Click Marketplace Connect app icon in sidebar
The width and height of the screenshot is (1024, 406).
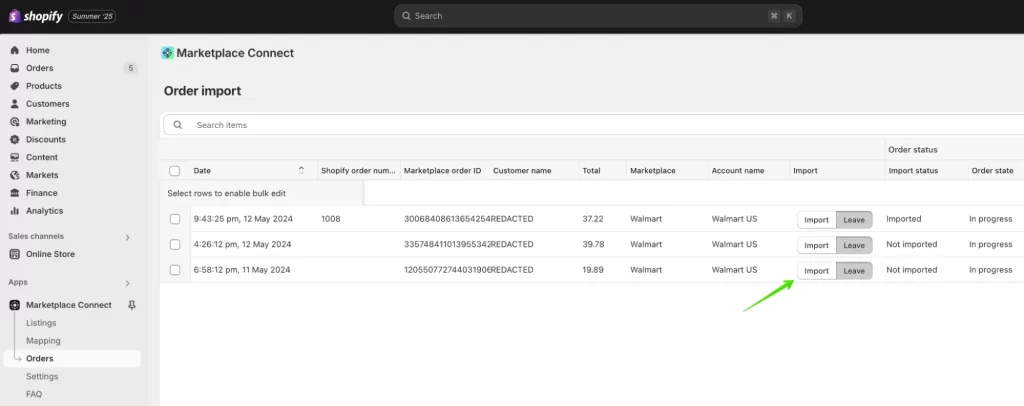click(x=14, y=305)
